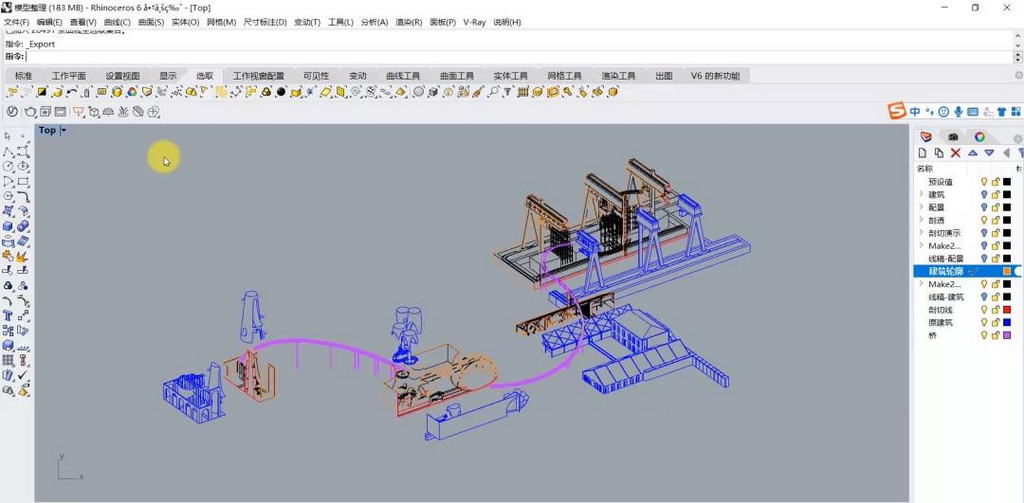
Task: Click the new layer icon in the layer panel
Action: [923, 153]
